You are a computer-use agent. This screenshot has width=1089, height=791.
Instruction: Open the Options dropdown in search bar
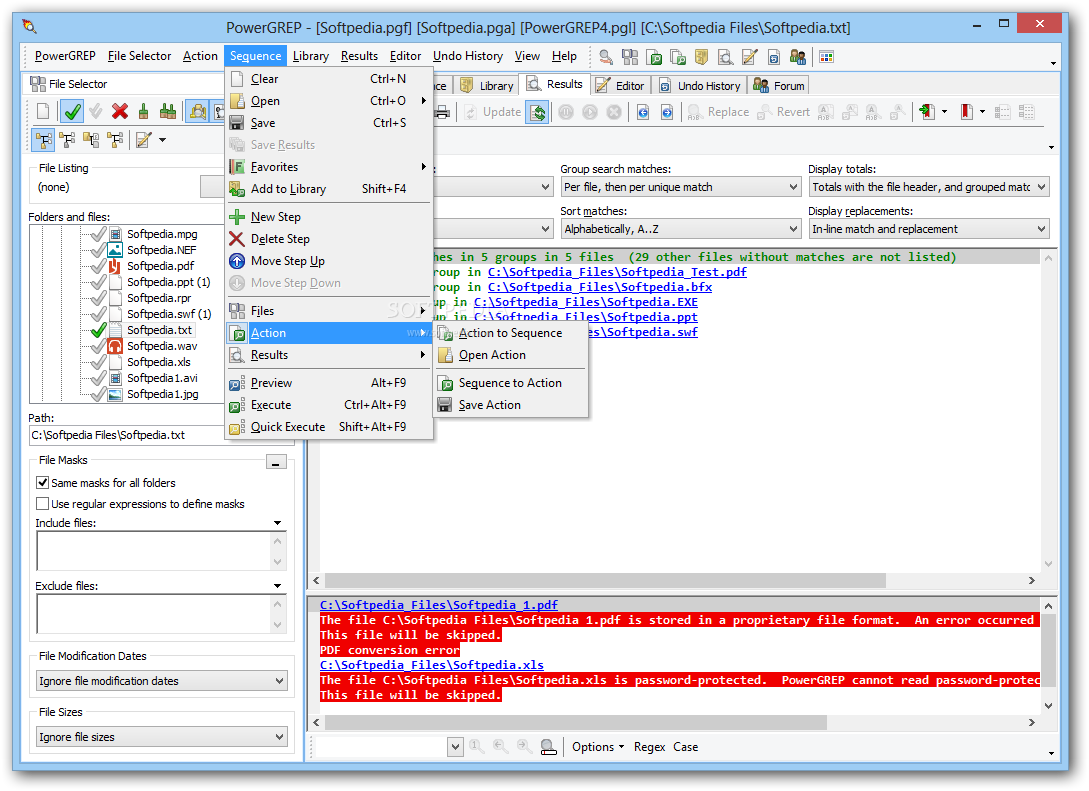tap(597, 747)
